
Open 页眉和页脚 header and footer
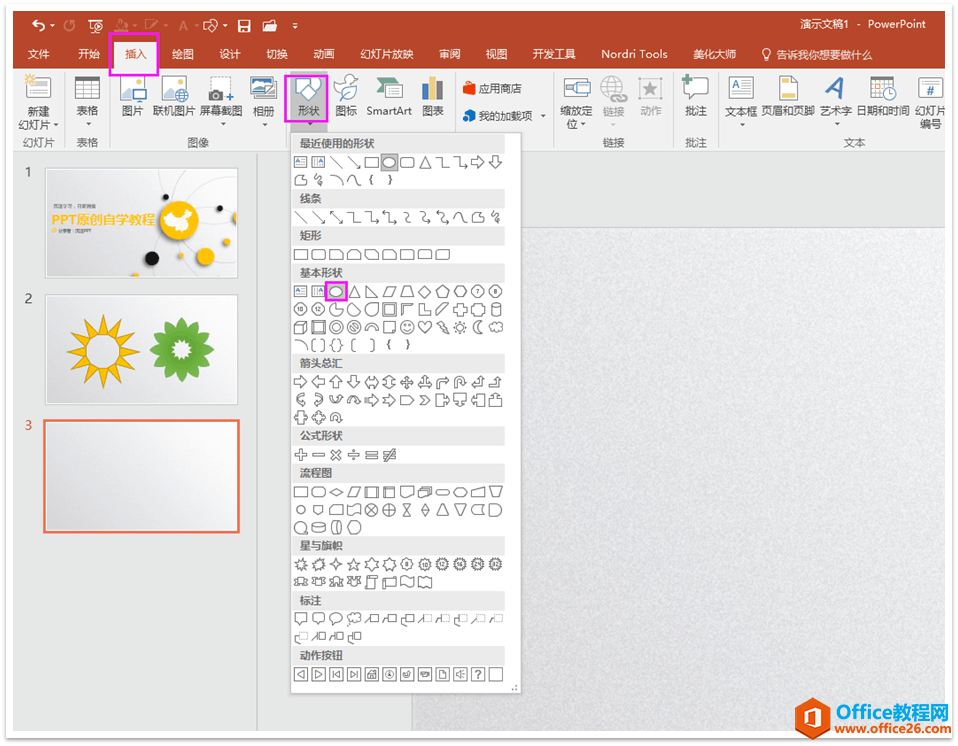coord(788,97)
